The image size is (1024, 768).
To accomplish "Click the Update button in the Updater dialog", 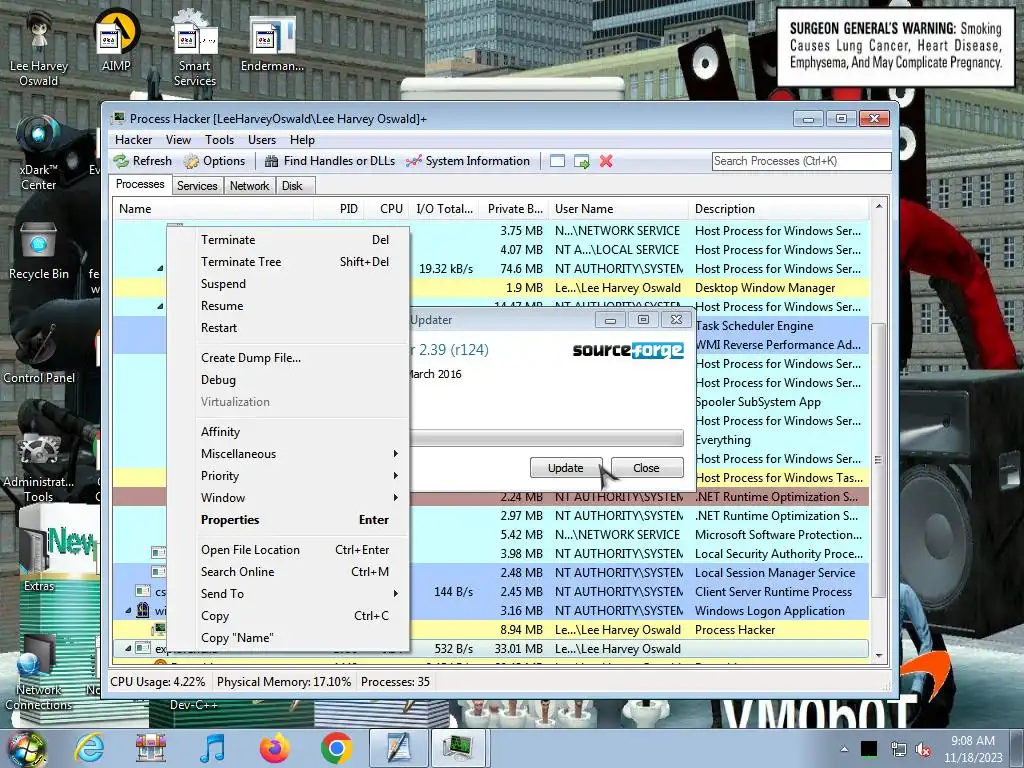I will [x=566, y=468].
